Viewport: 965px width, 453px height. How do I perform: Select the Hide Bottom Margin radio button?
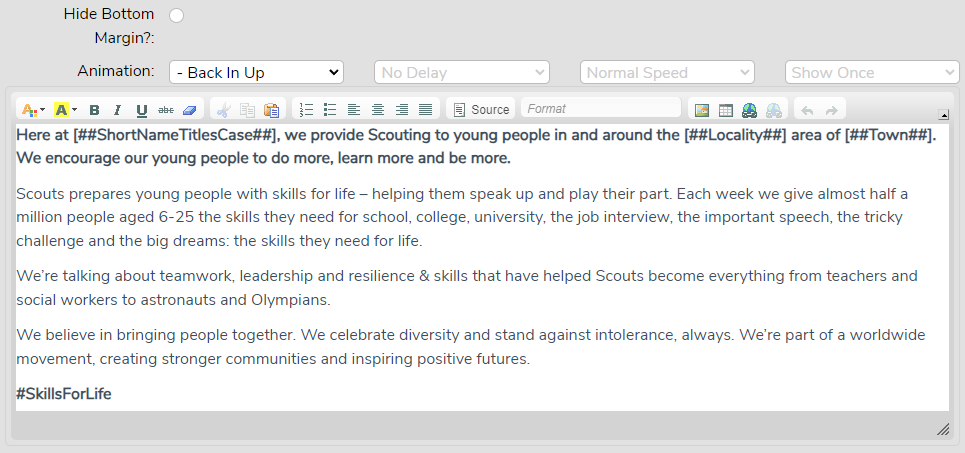(x=177, y=16)
